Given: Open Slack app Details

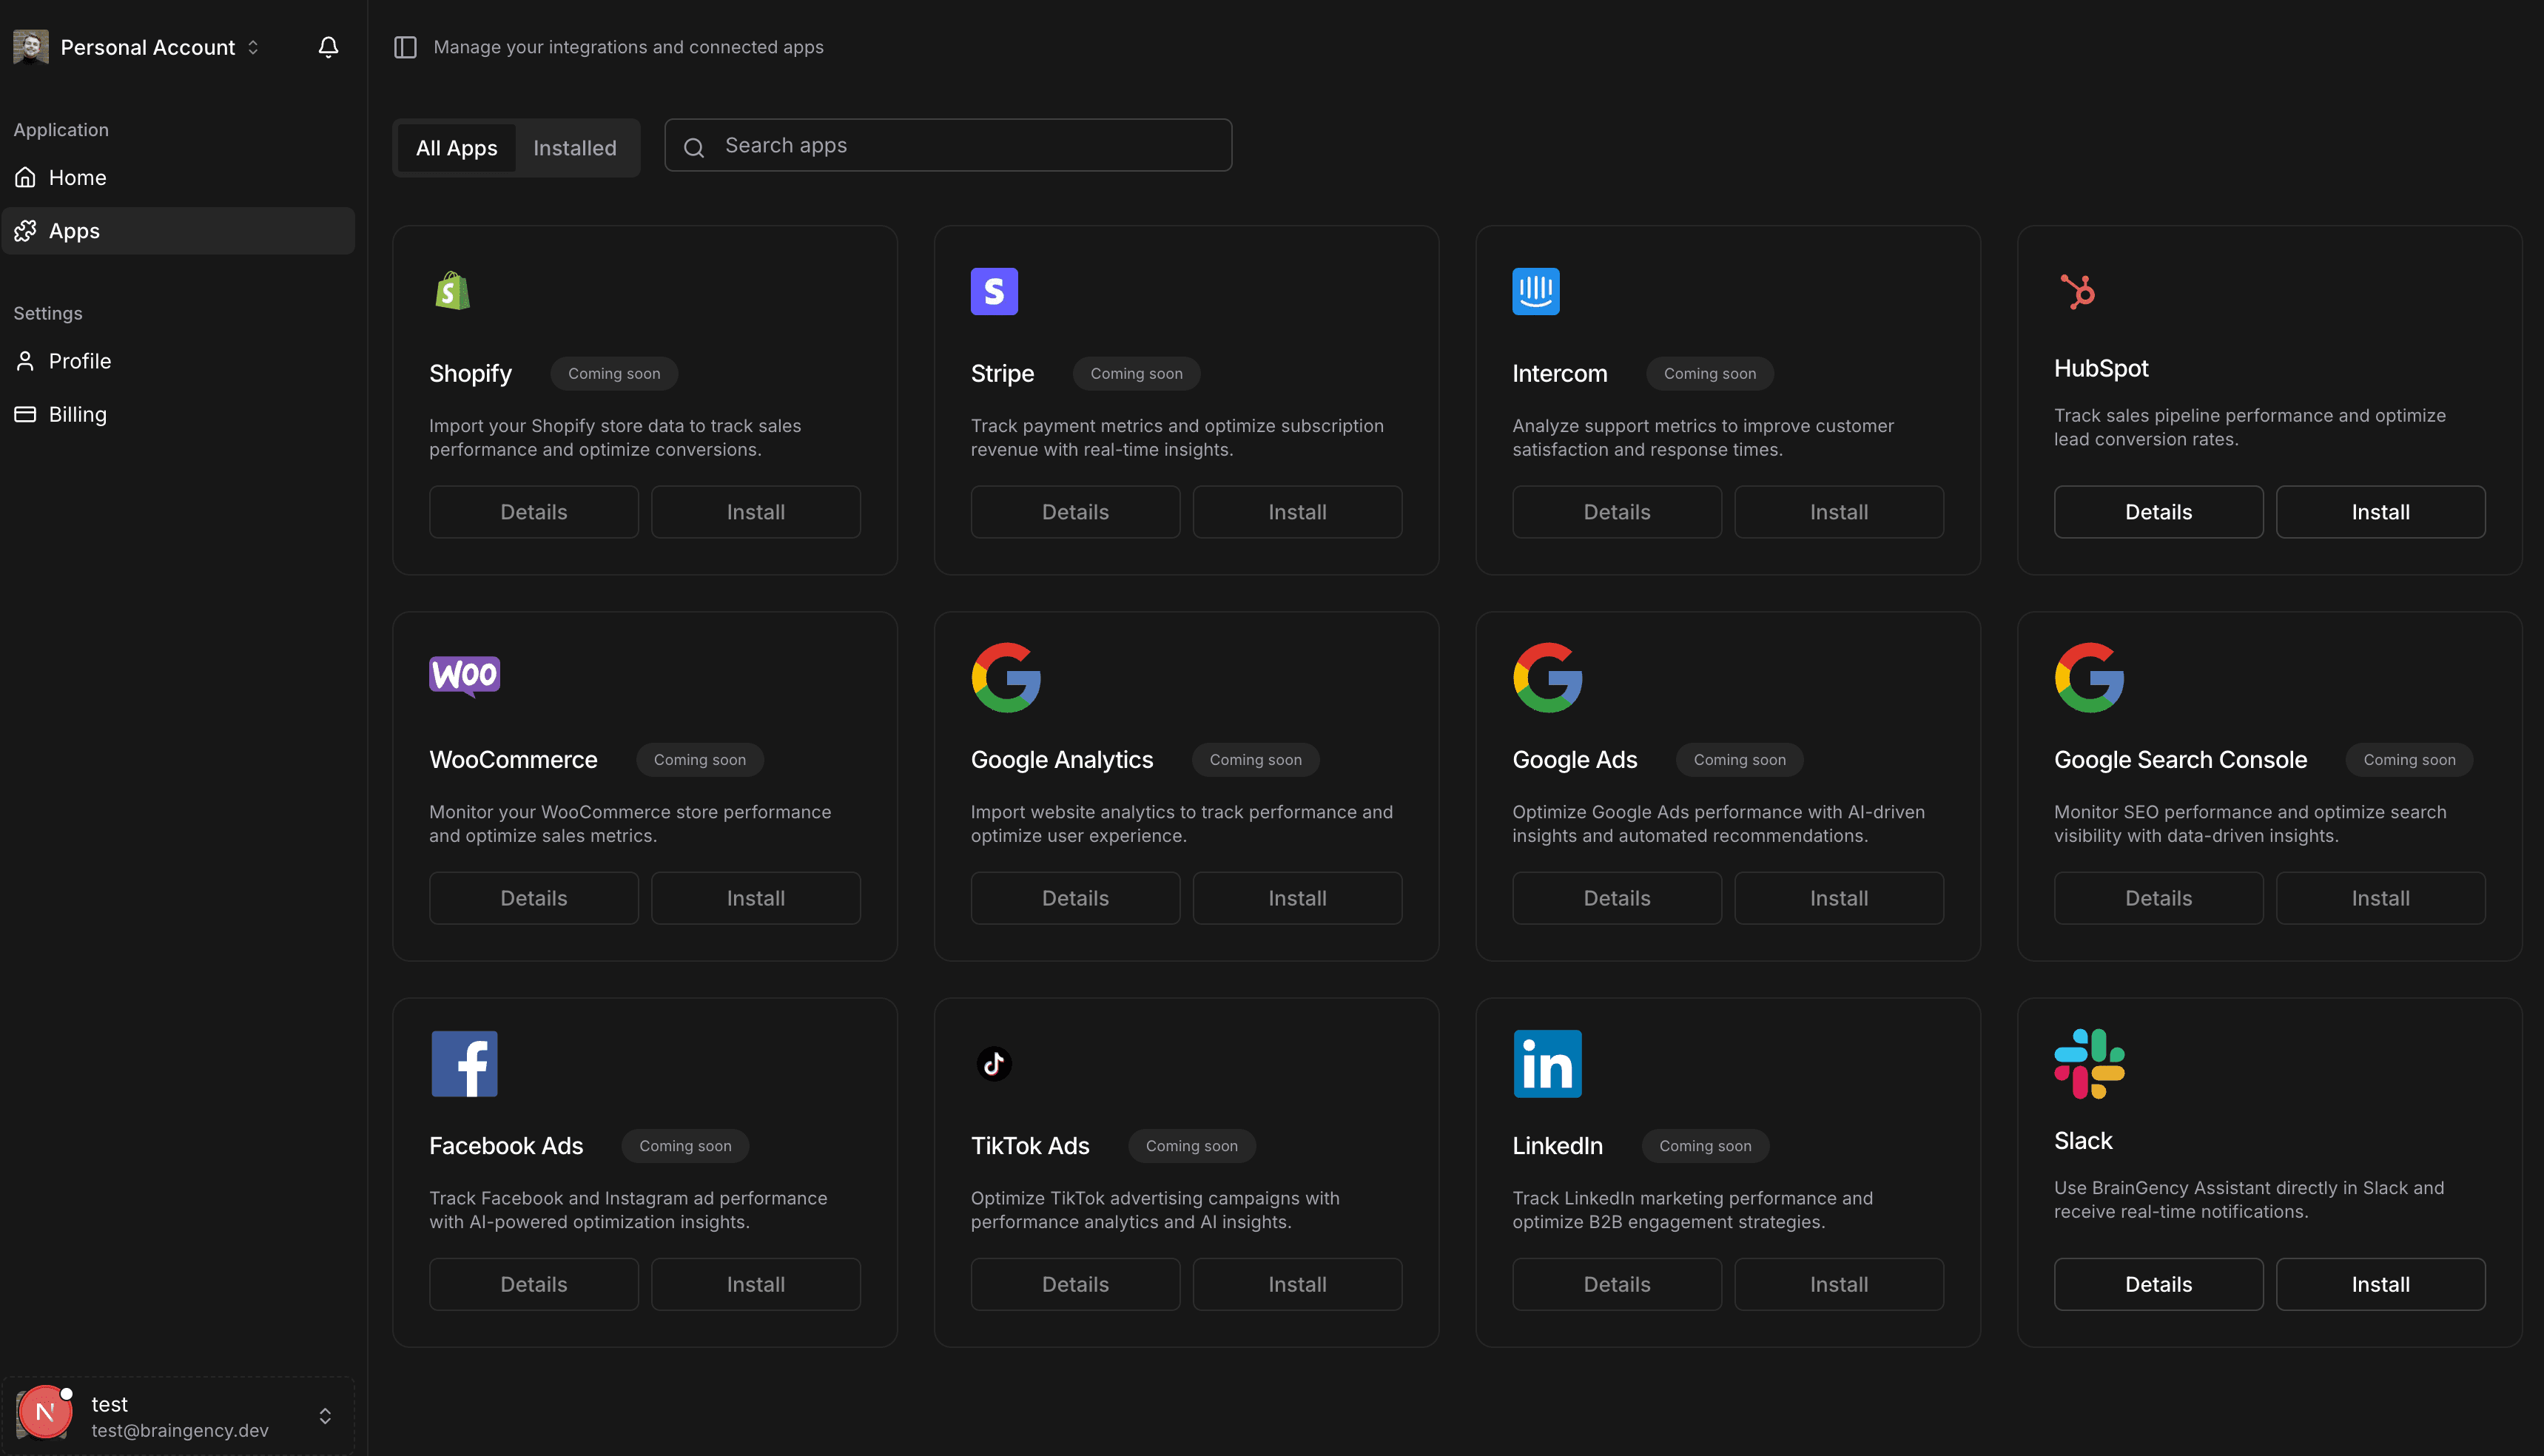Looking at the screenshot, I should [2158, 1284].
